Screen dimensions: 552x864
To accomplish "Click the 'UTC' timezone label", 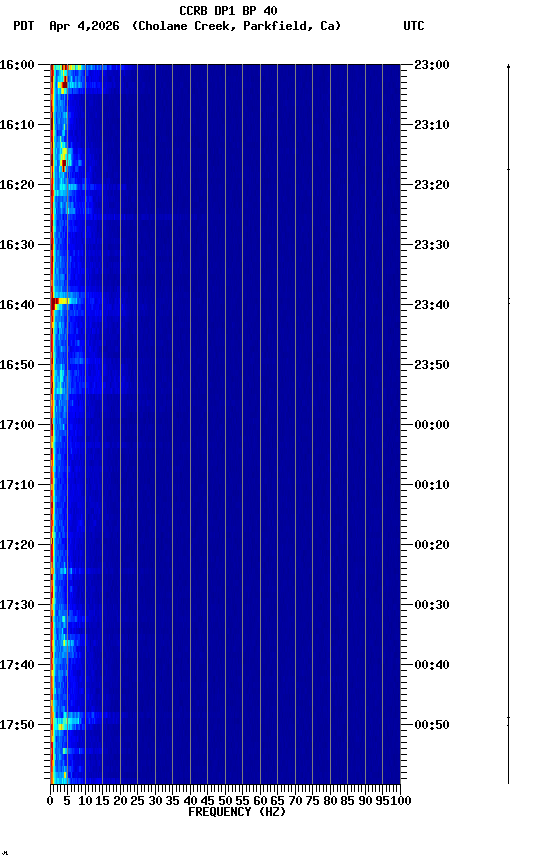I will tap(414, 26).
